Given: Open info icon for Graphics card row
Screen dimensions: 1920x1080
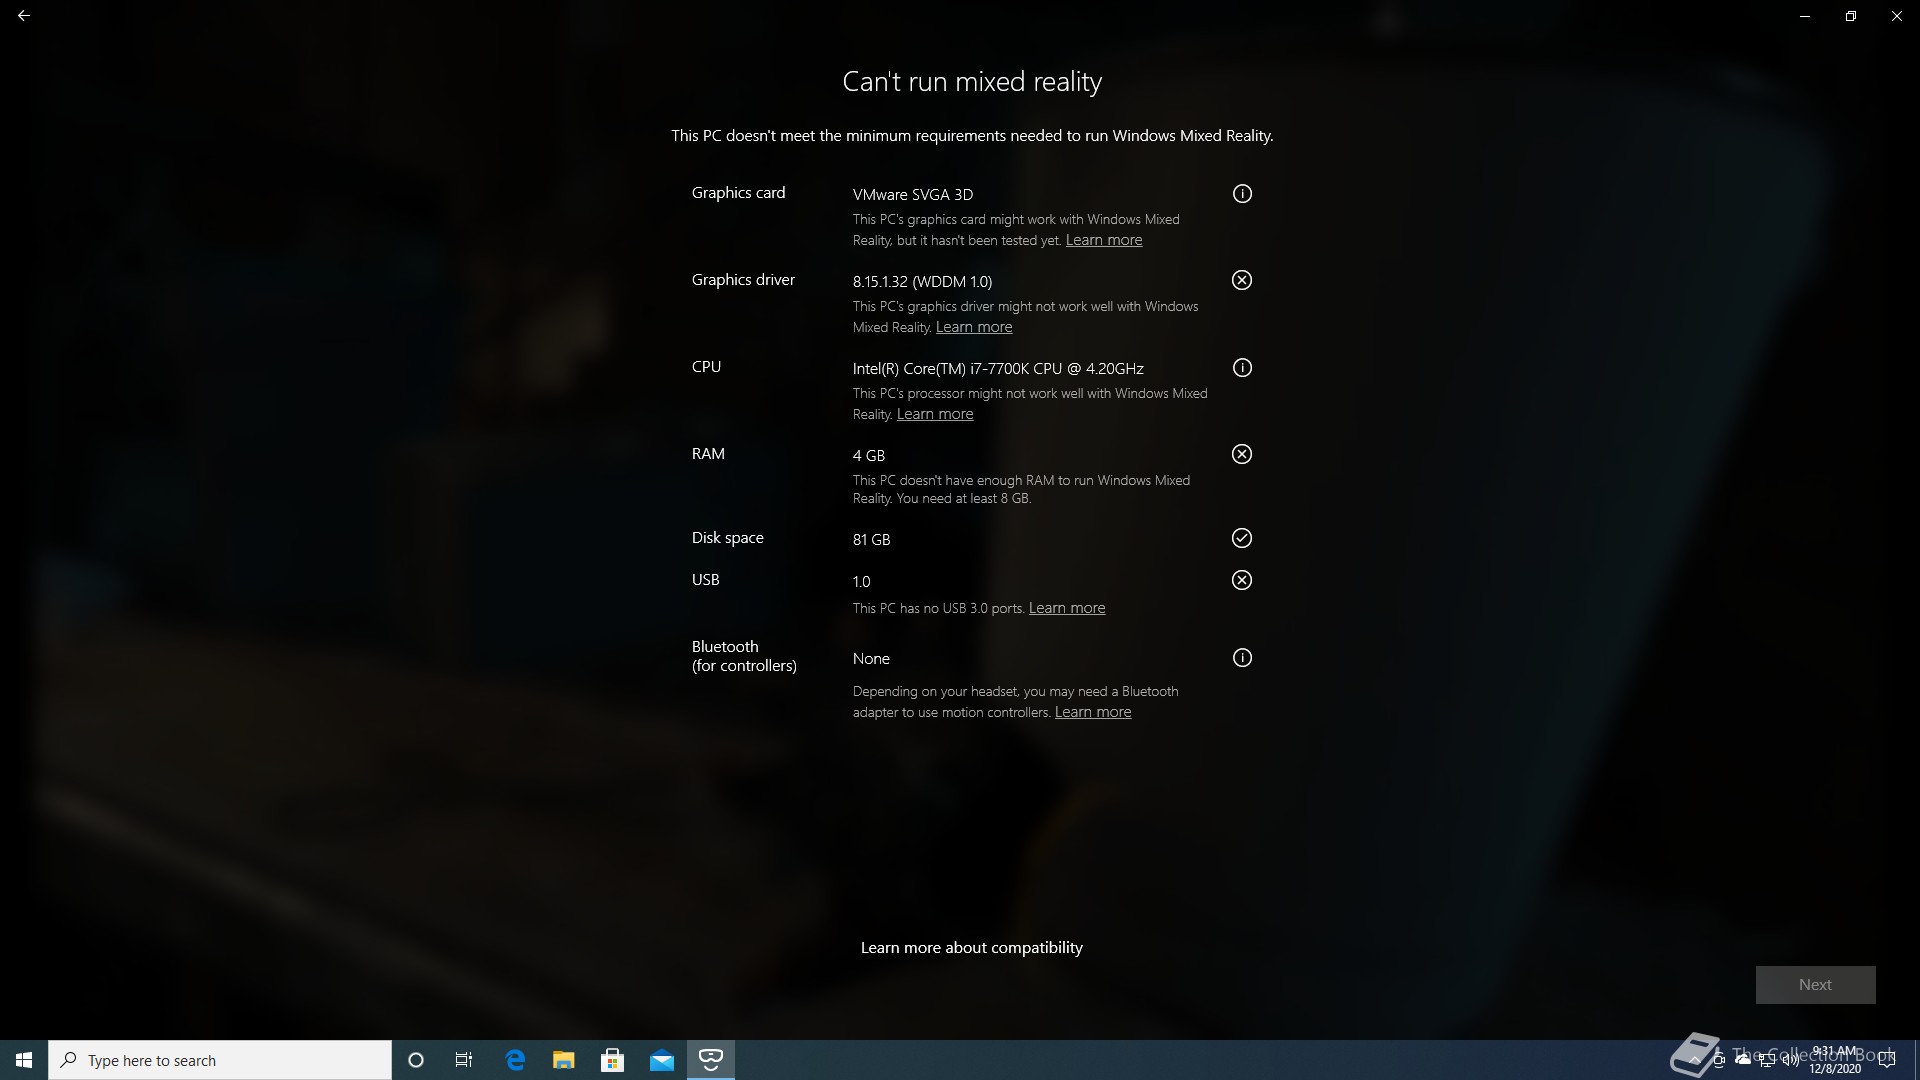Looking at the screenshot, I should 1242,194.
